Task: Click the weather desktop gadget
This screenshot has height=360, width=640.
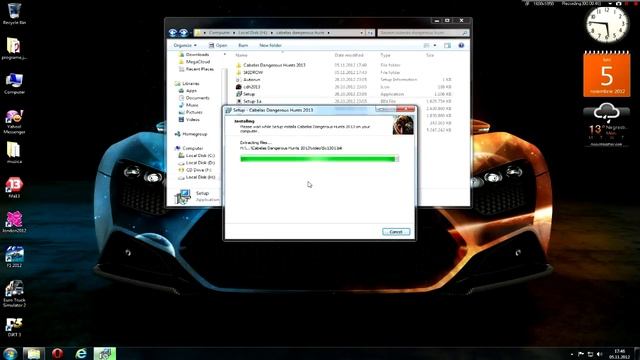Action: click(x=606, y=124)
